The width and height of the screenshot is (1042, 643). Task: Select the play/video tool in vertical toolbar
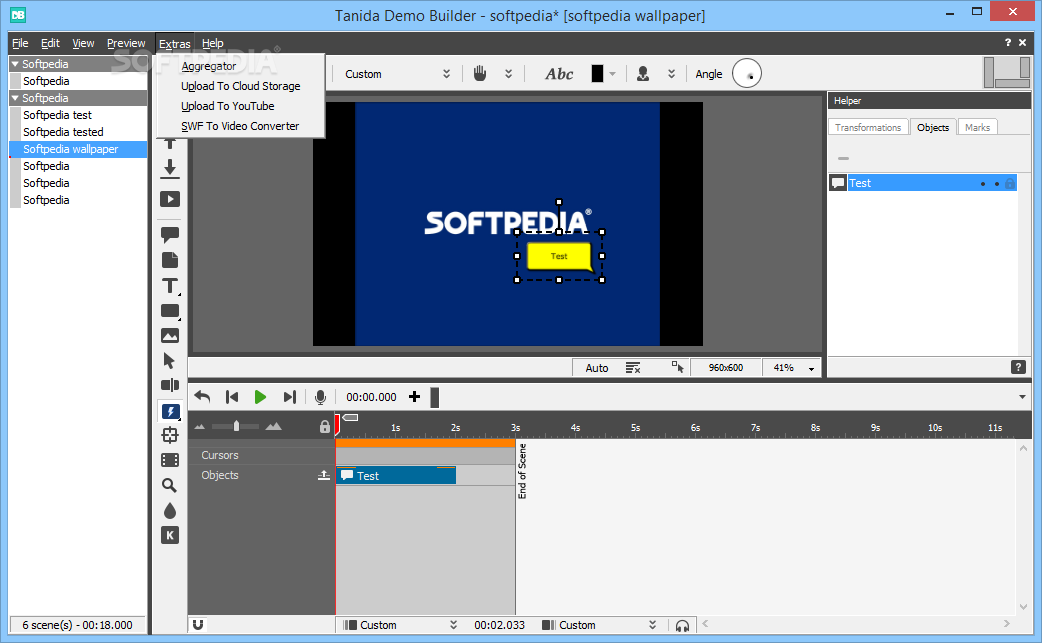click(170, 199)
